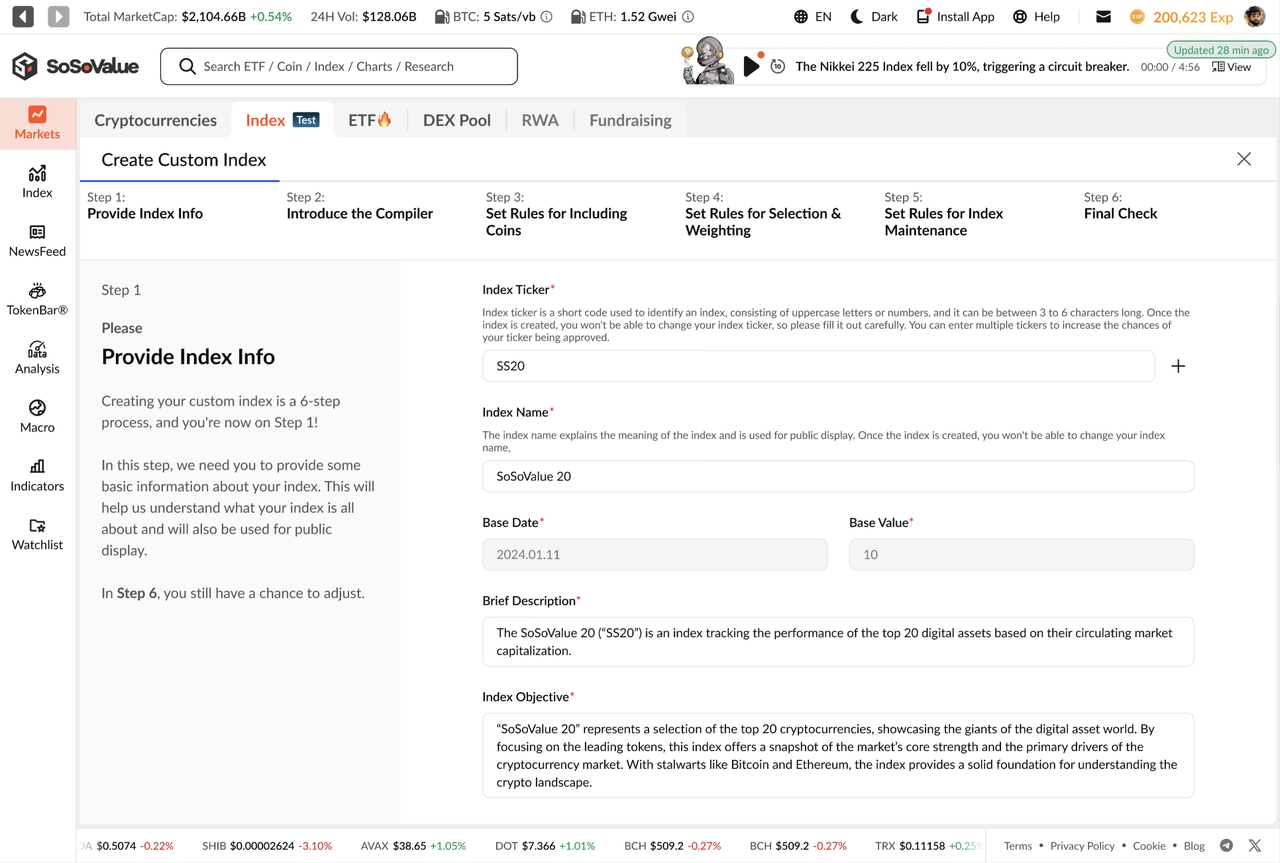Screen dimensions: 1280x863
Task: Click the ETH gas fee icon
Action: tap(578, 16)
